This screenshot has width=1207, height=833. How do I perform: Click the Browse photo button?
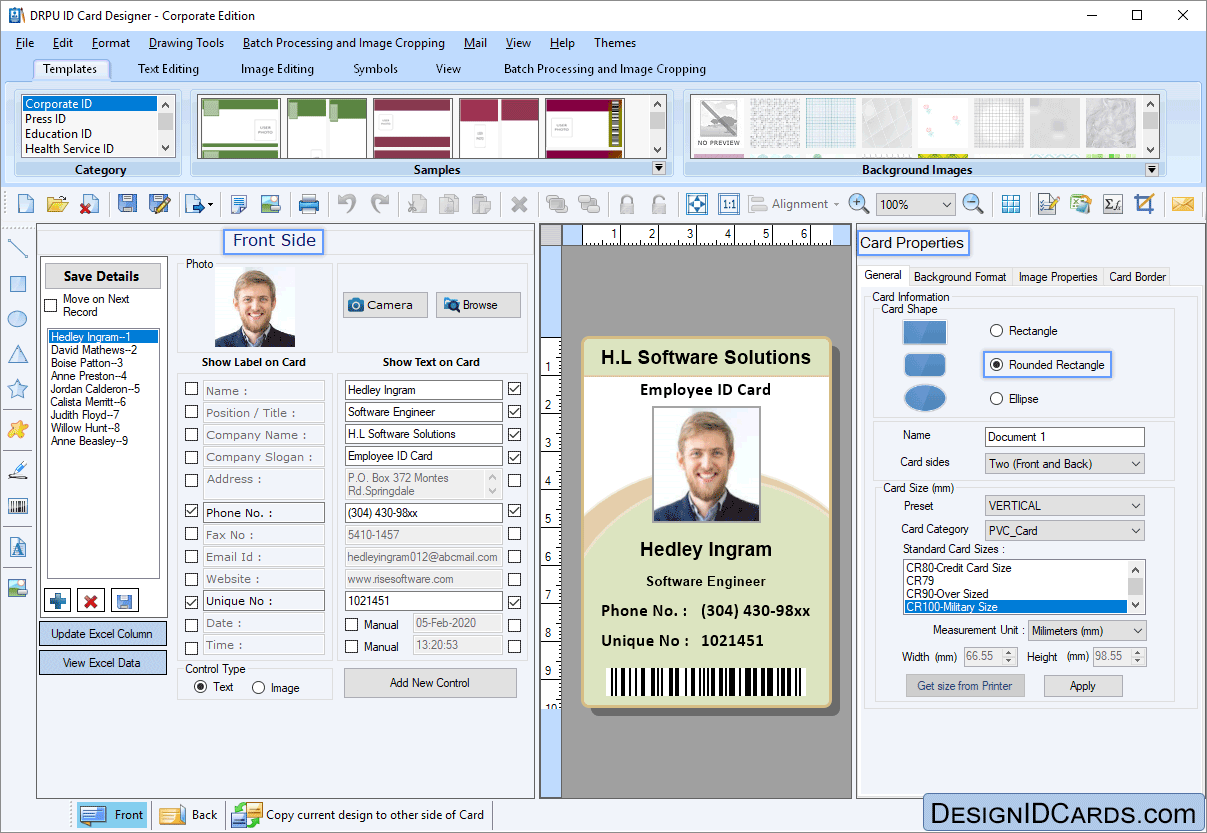coord(478,305)
